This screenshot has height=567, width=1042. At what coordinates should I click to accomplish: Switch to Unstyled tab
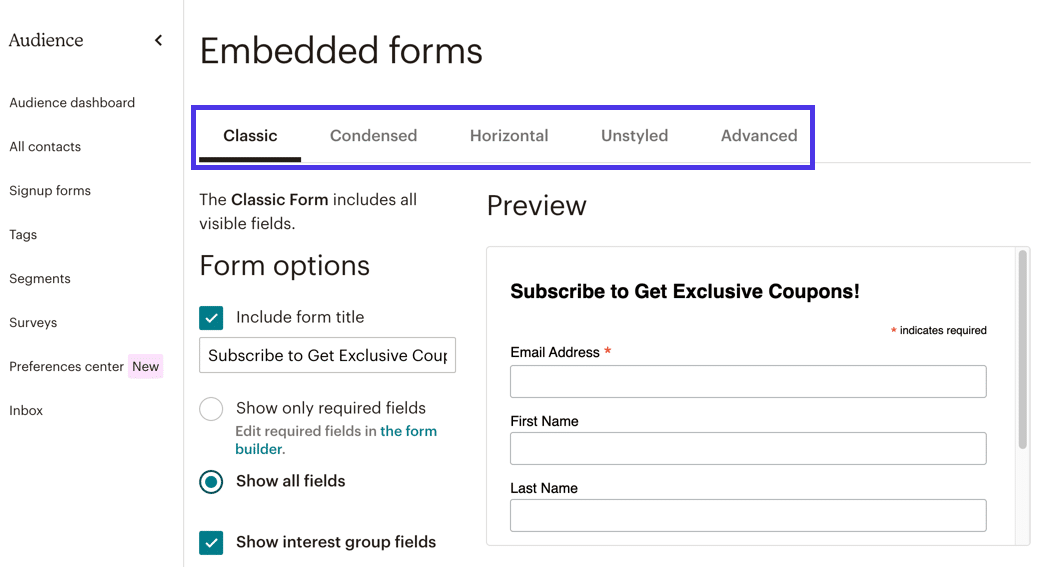tap(634, 136)
